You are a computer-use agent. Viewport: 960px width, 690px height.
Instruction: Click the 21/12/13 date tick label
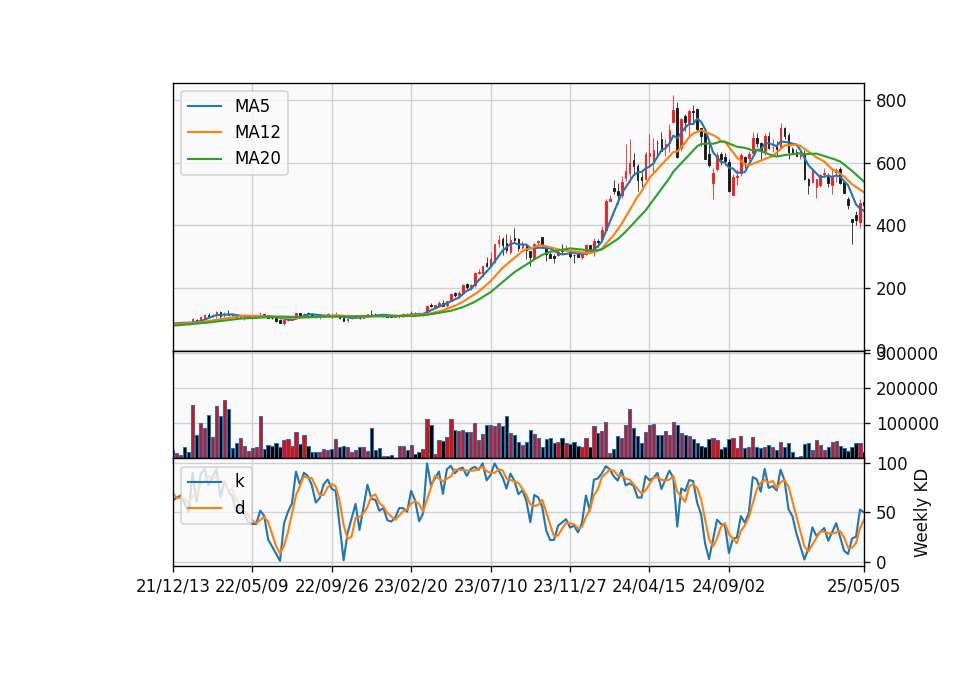173,587
